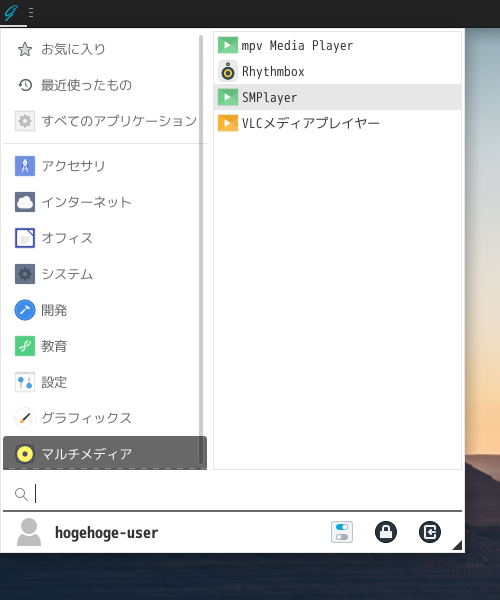Open VLCメディアプレイヤー
This screenshot has width=500, height=600.
pyautogui.click(x=337, y=123)
